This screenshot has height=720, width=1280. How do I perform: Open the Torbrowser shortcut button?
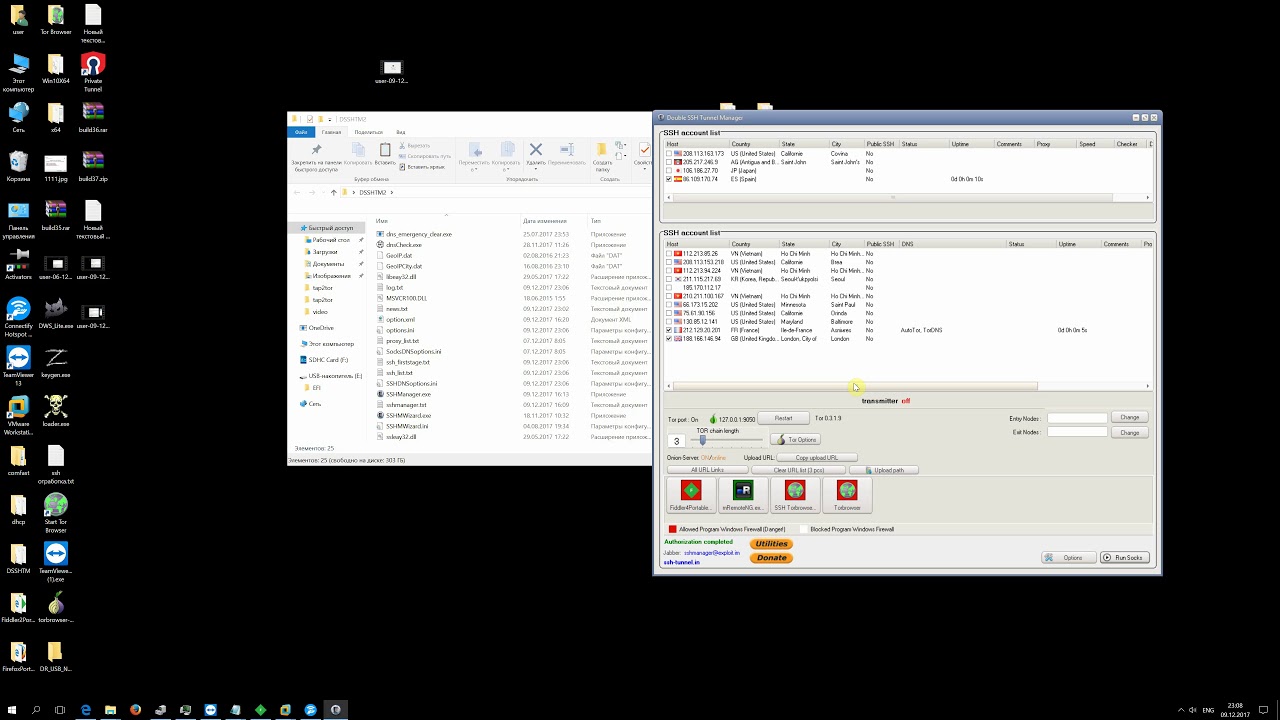[847, 495]
